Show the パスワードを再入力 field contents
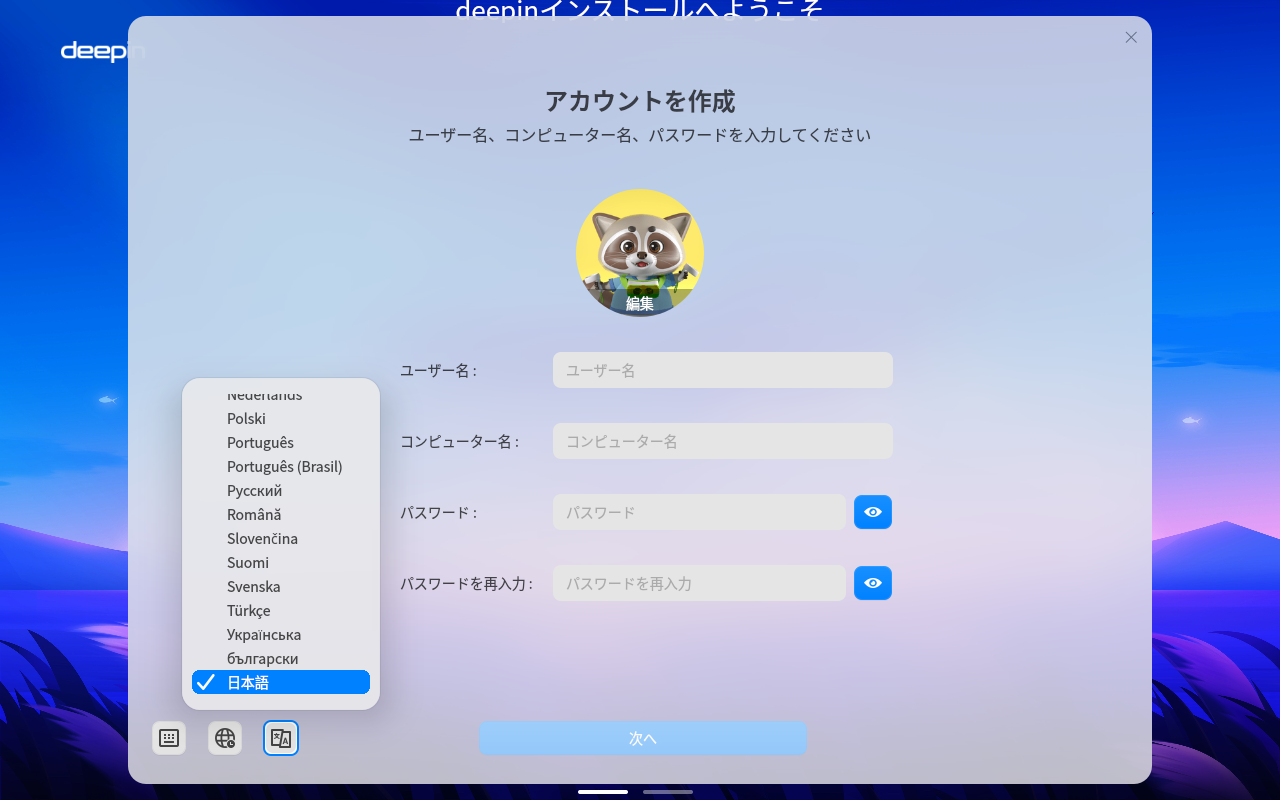Viewport: 1280px width, 800px height. (x=873, y=583)
